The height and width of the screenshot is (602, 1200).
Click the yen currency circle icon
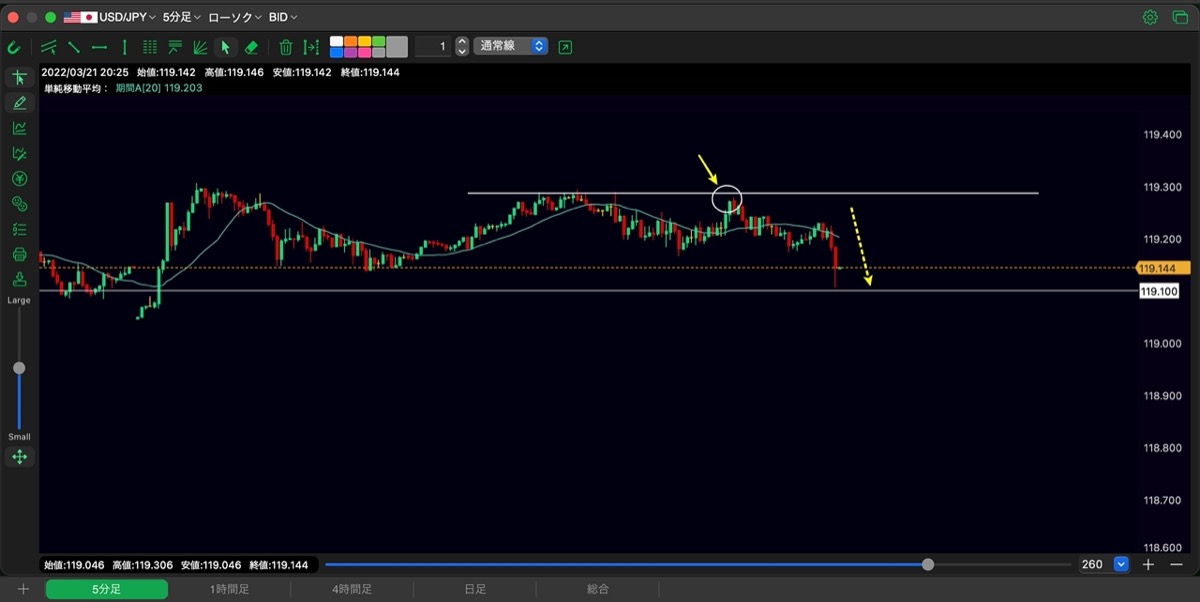tap(19, 179)
